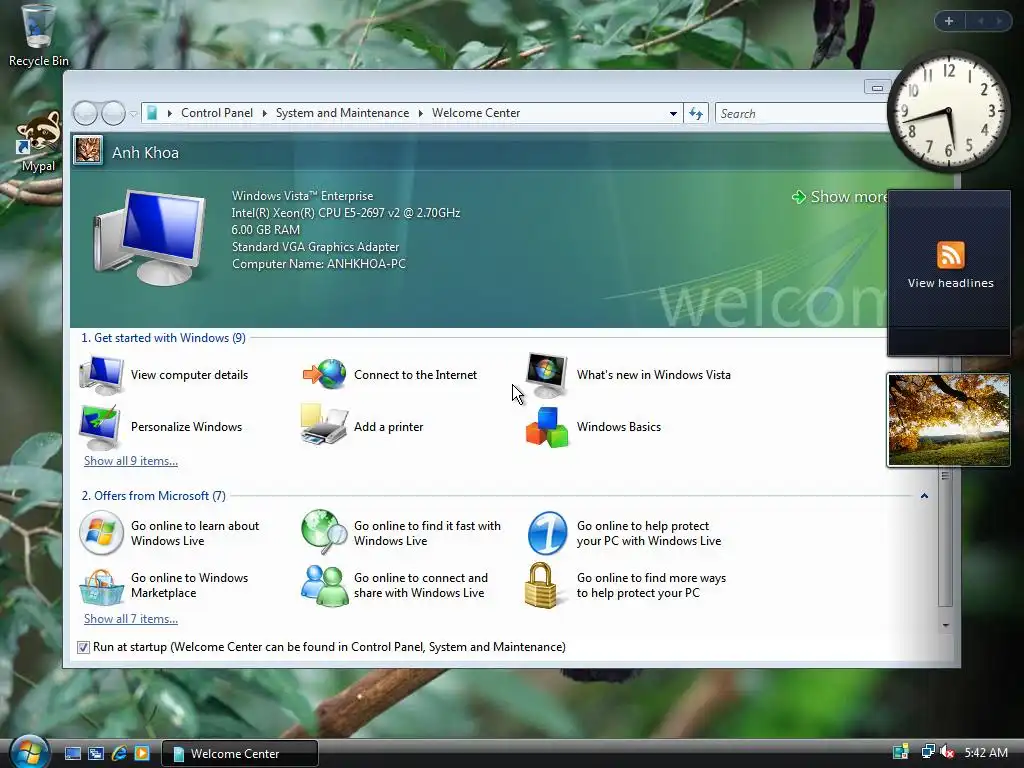
Task: Collapse the Offers from Microsoft section chevron
Action: click(924, 496)
